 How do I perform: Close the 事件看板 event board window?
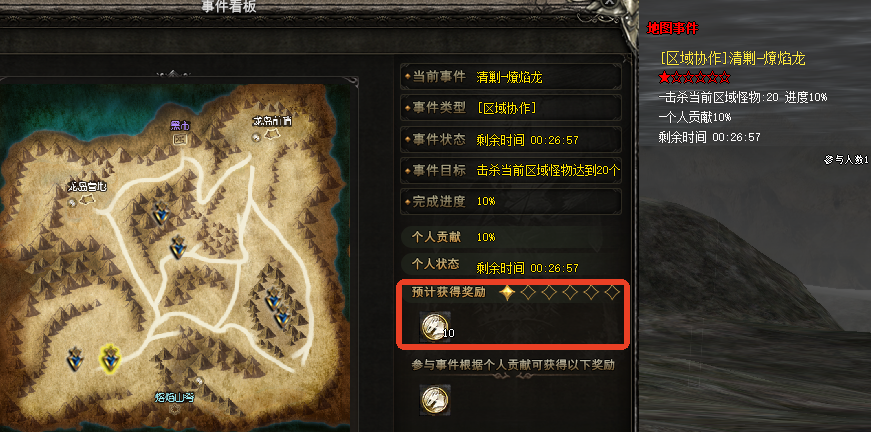click(x=609, y=3)
